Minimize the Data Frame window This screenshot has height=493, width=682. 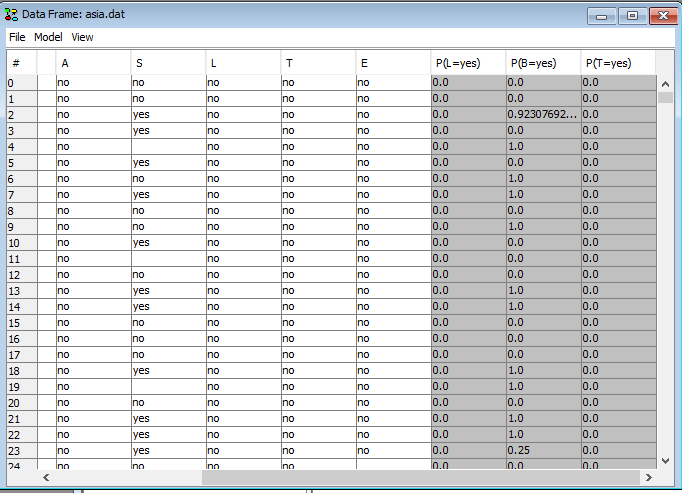[x=602, y=16]
